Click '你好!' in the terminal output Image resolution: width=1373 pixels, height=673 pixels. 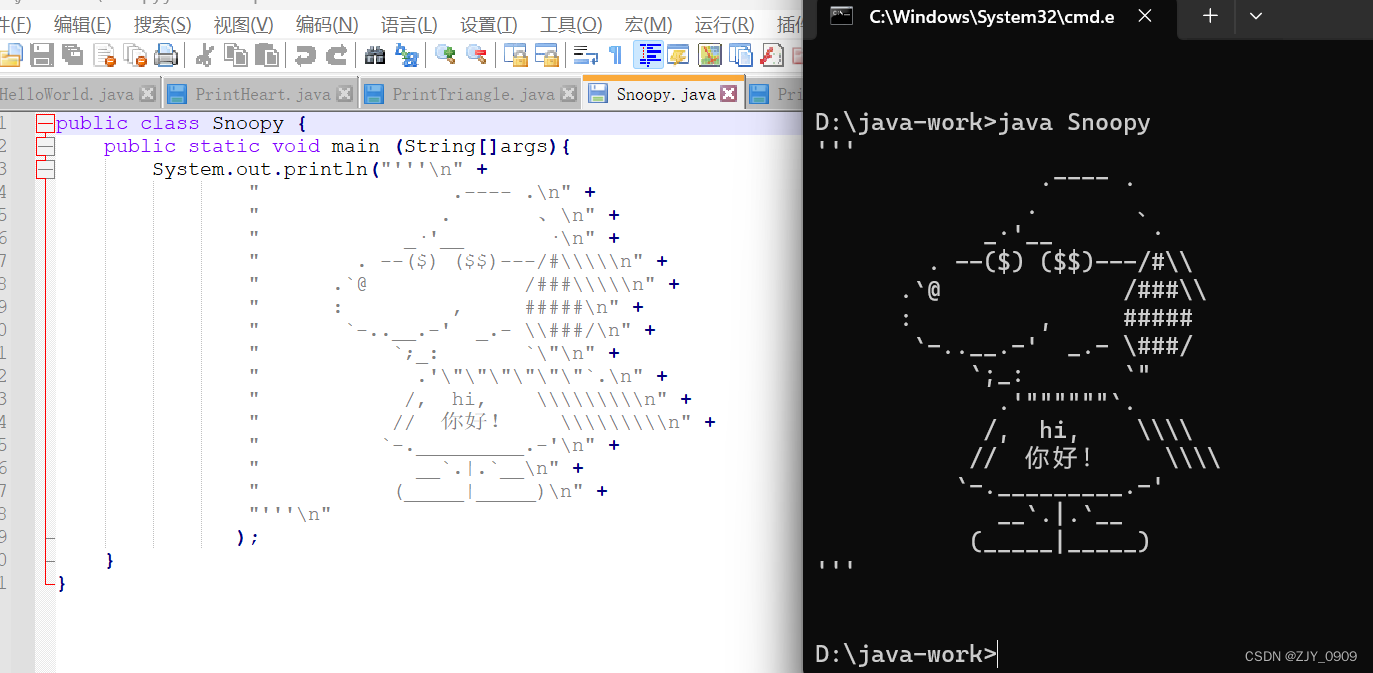click(1059, 457)
